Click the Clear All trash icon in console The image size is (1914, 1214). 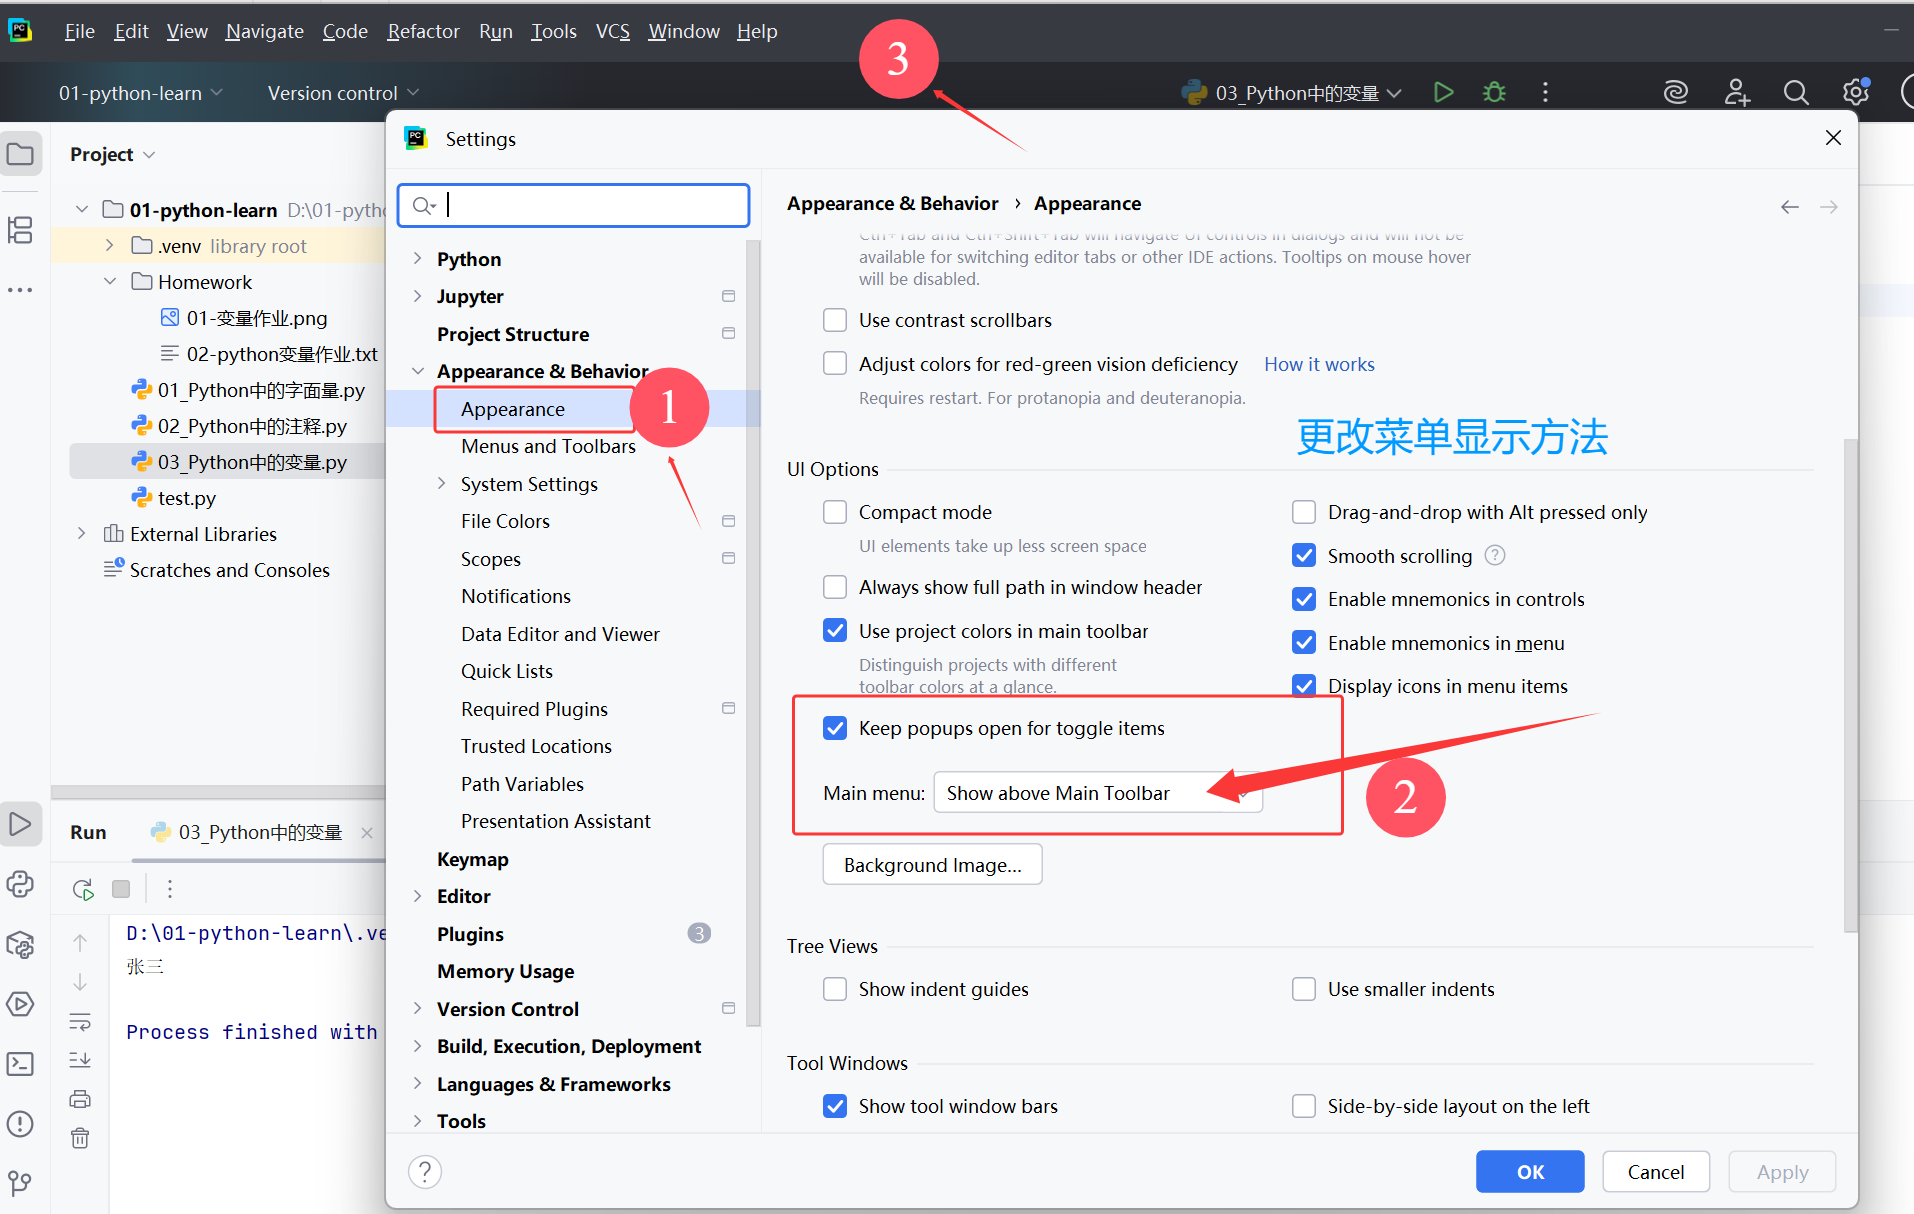click(x=80, y=1138)
